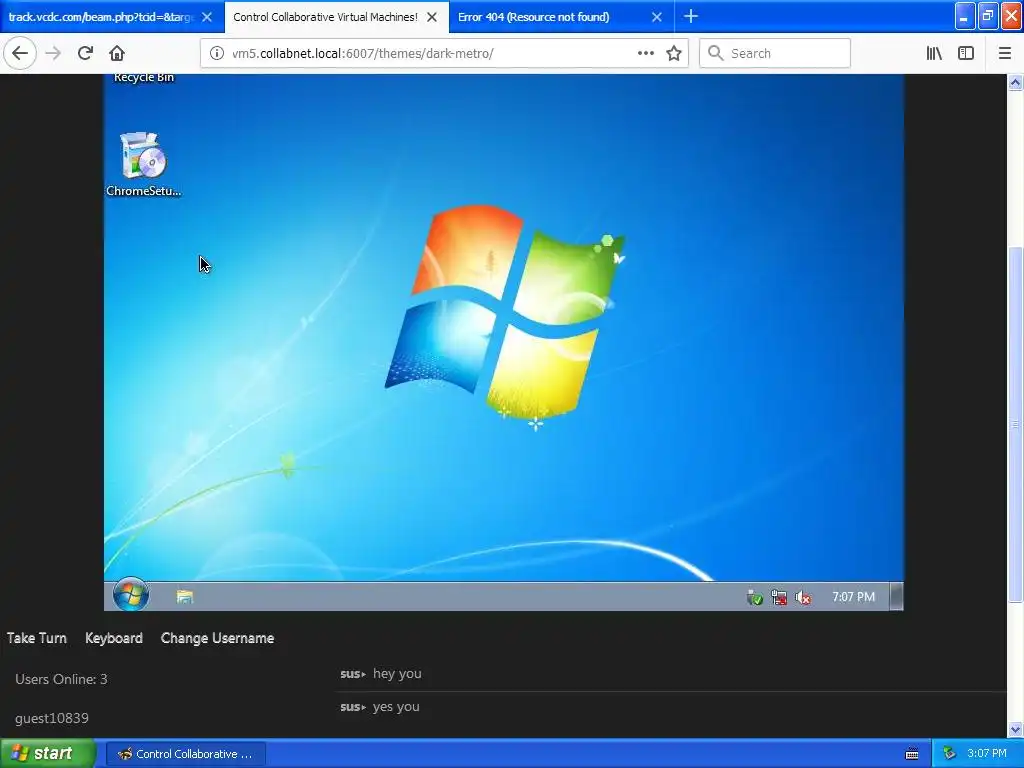Click the vertical scrollbar thumb
1024x768 pixels.
tap(1015, 424)
